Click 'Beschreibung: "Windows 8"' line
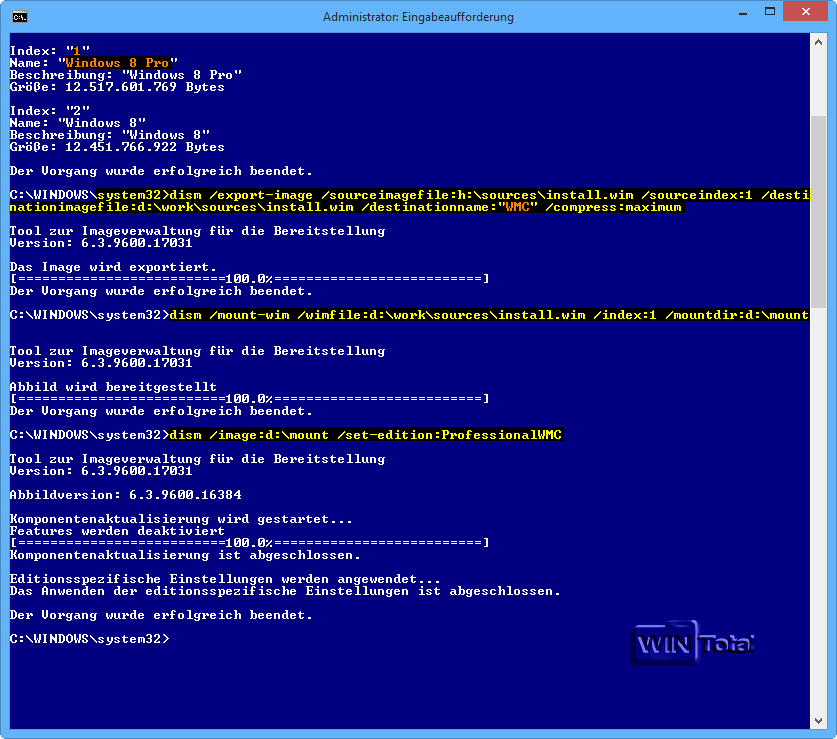 pyautogui.click(x=109, y=135)
